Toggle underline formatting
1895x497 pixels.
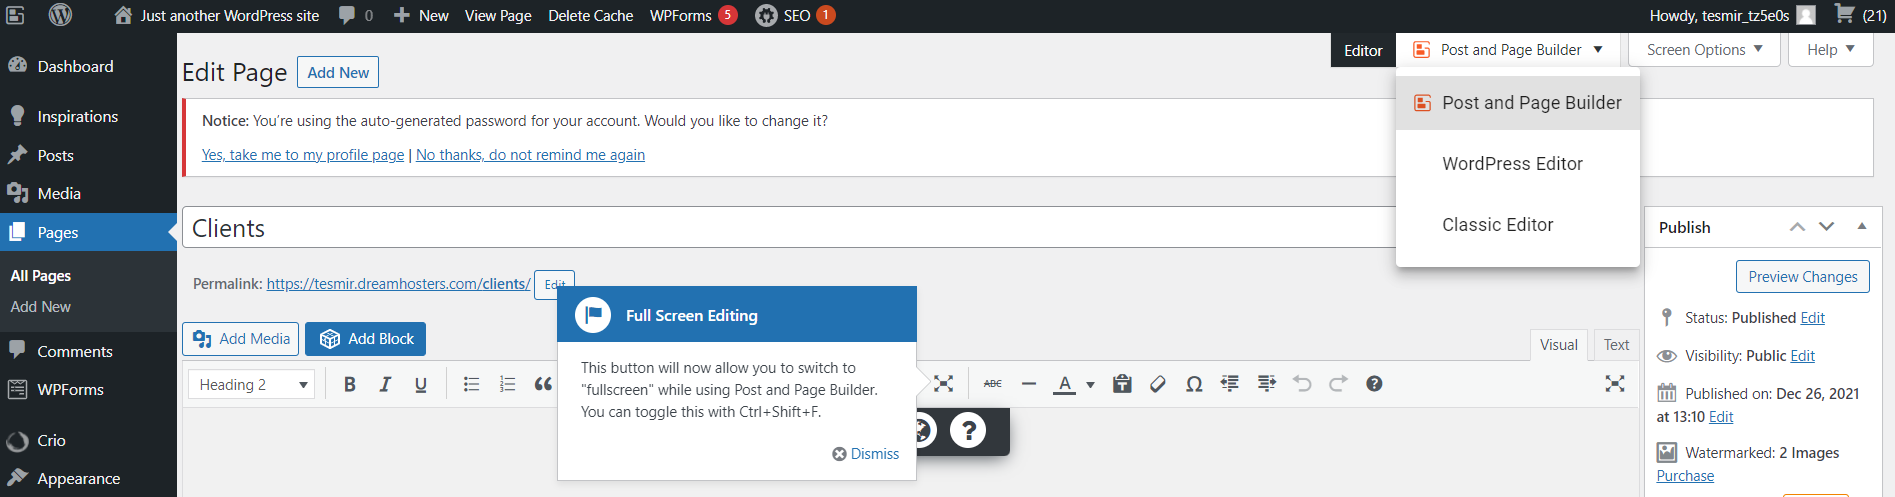point(421,384)
